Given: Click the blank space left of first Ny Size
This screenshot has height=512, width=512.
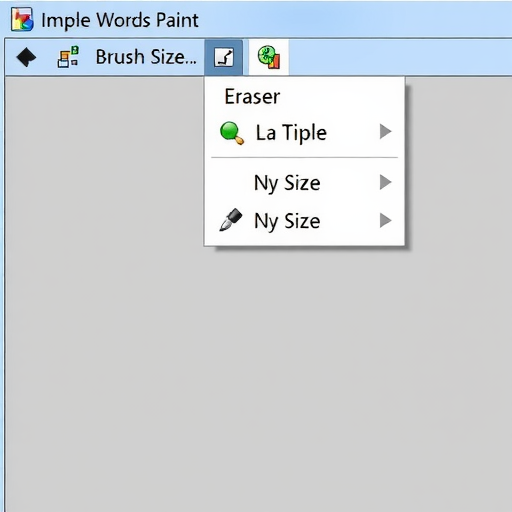Looking at the screenshot, I should tap(231, 182).
